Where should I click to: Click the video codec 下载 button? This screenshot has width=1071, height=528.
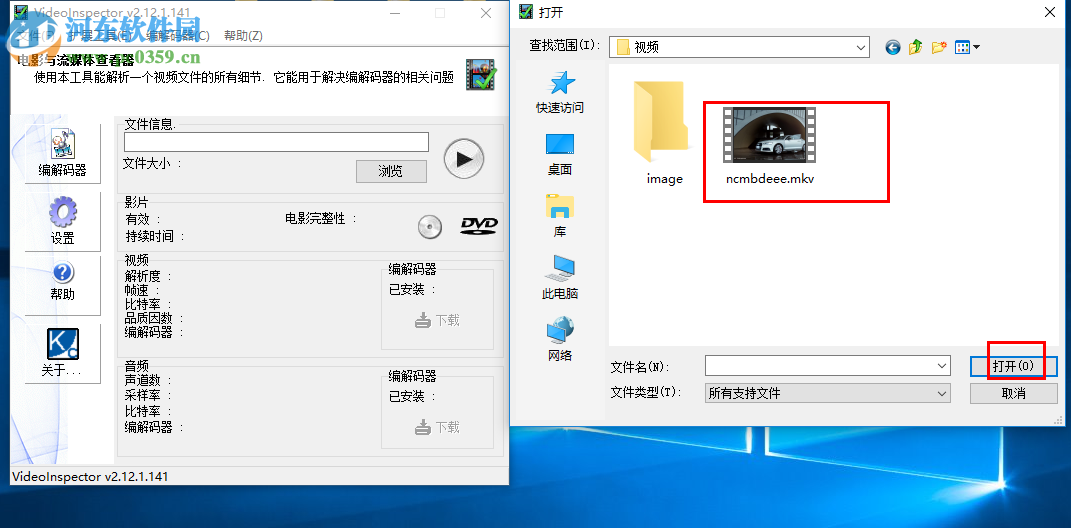438,320
